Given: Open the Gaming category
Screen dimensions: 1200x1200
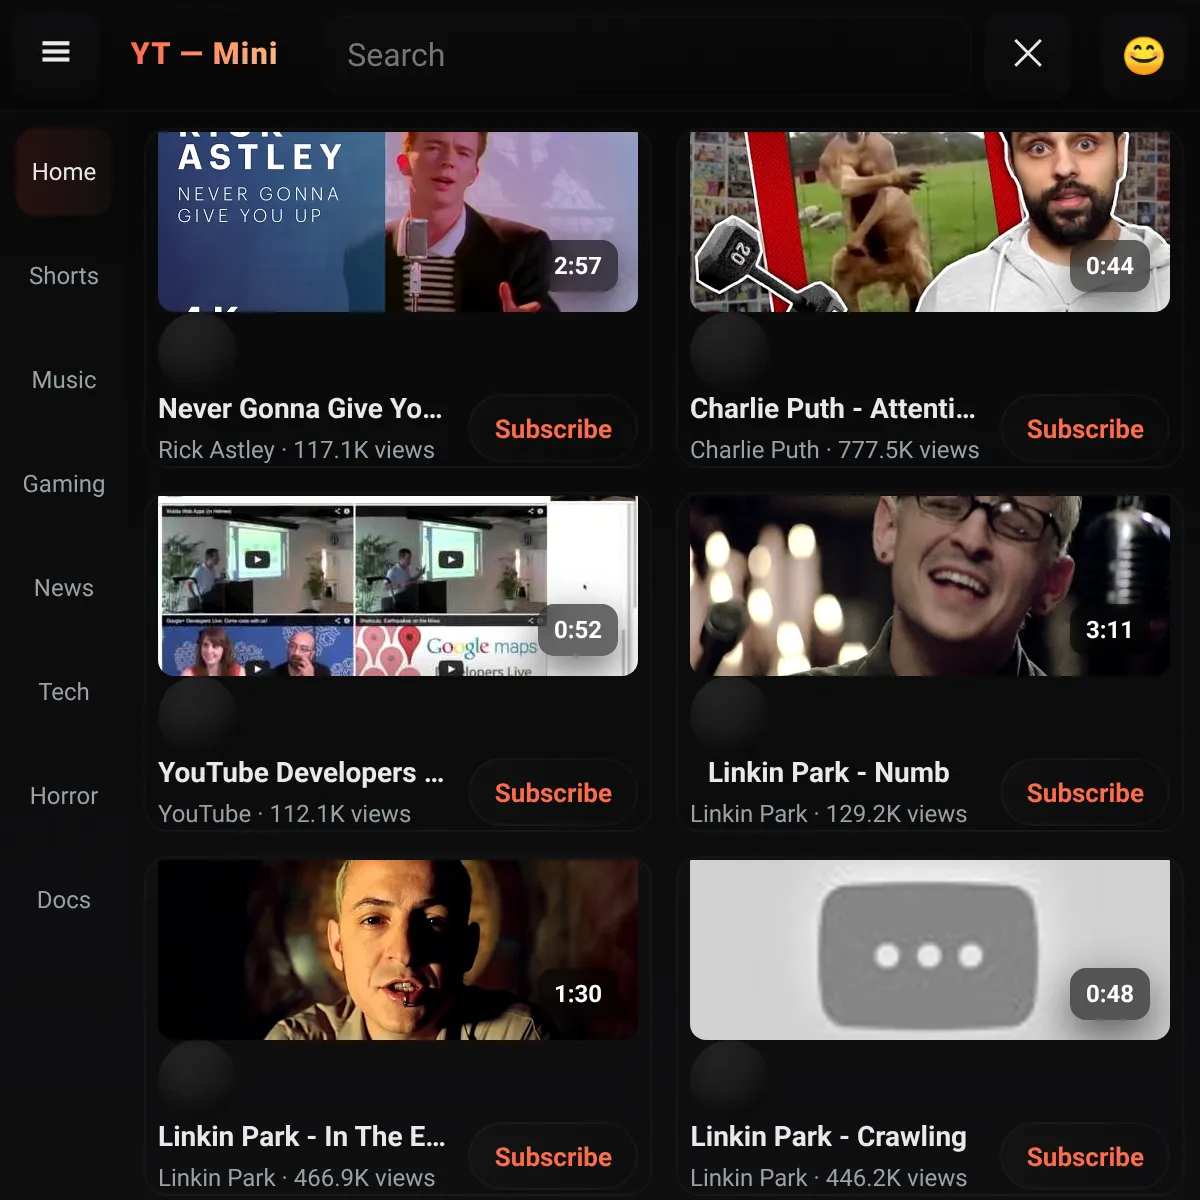Looking at the screenshot, I should (64, 484).
